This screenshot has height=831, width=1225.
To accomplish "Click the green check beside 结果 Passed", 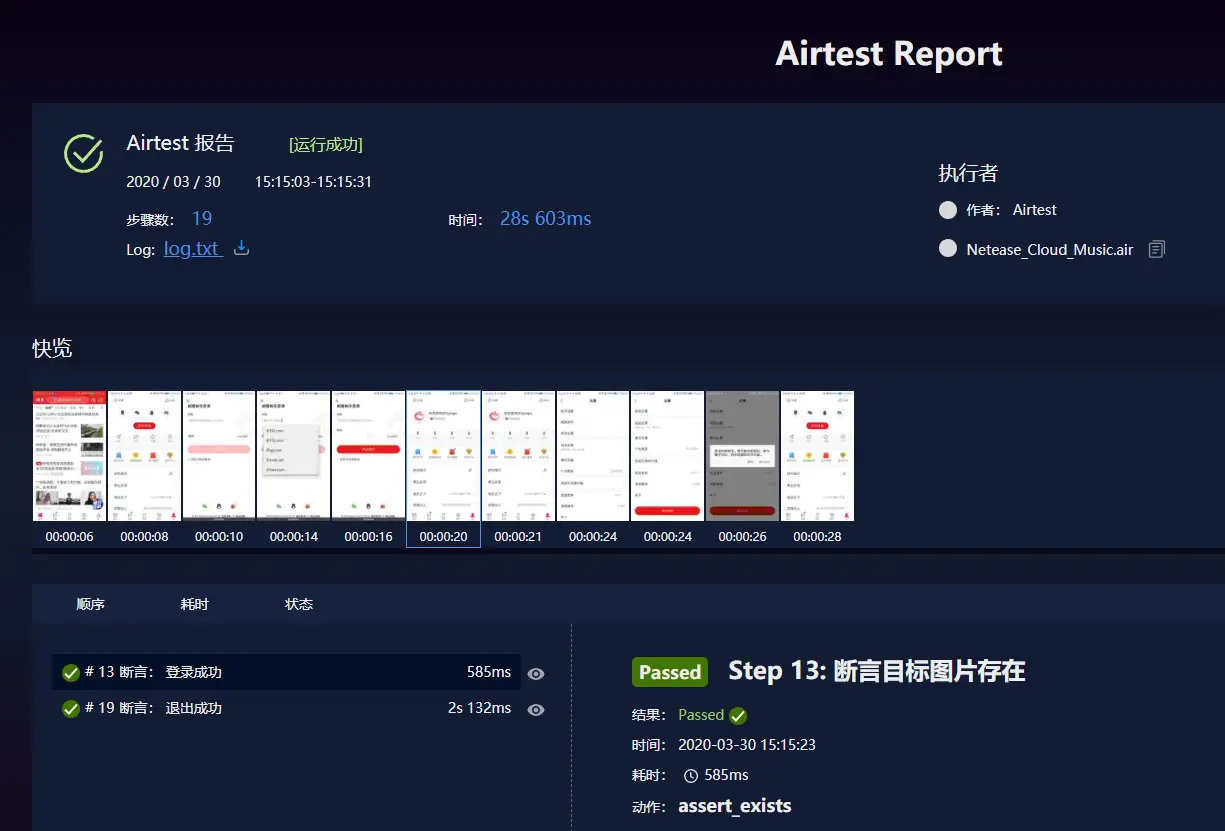I will (x=738, y=715).
